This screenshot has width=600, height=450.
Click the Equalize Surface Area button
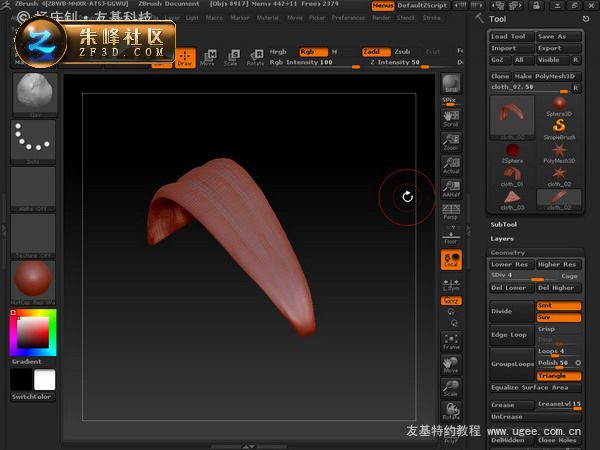click(535, 388)
